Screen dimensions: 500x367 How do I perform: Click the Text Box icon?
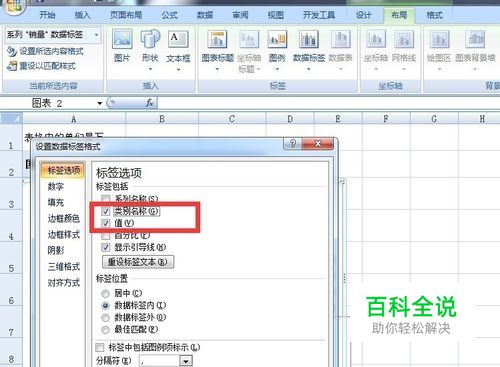[x=178, y=39]
